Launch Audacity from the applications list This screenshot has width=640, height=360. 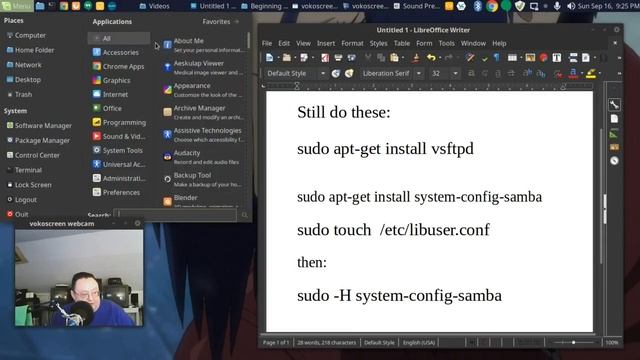tap(203, 157)
